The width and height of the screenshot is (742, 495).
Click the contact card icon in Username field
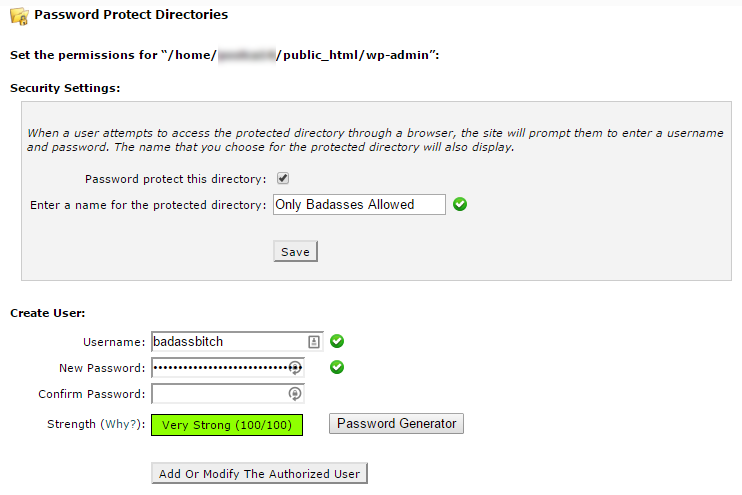313,341
